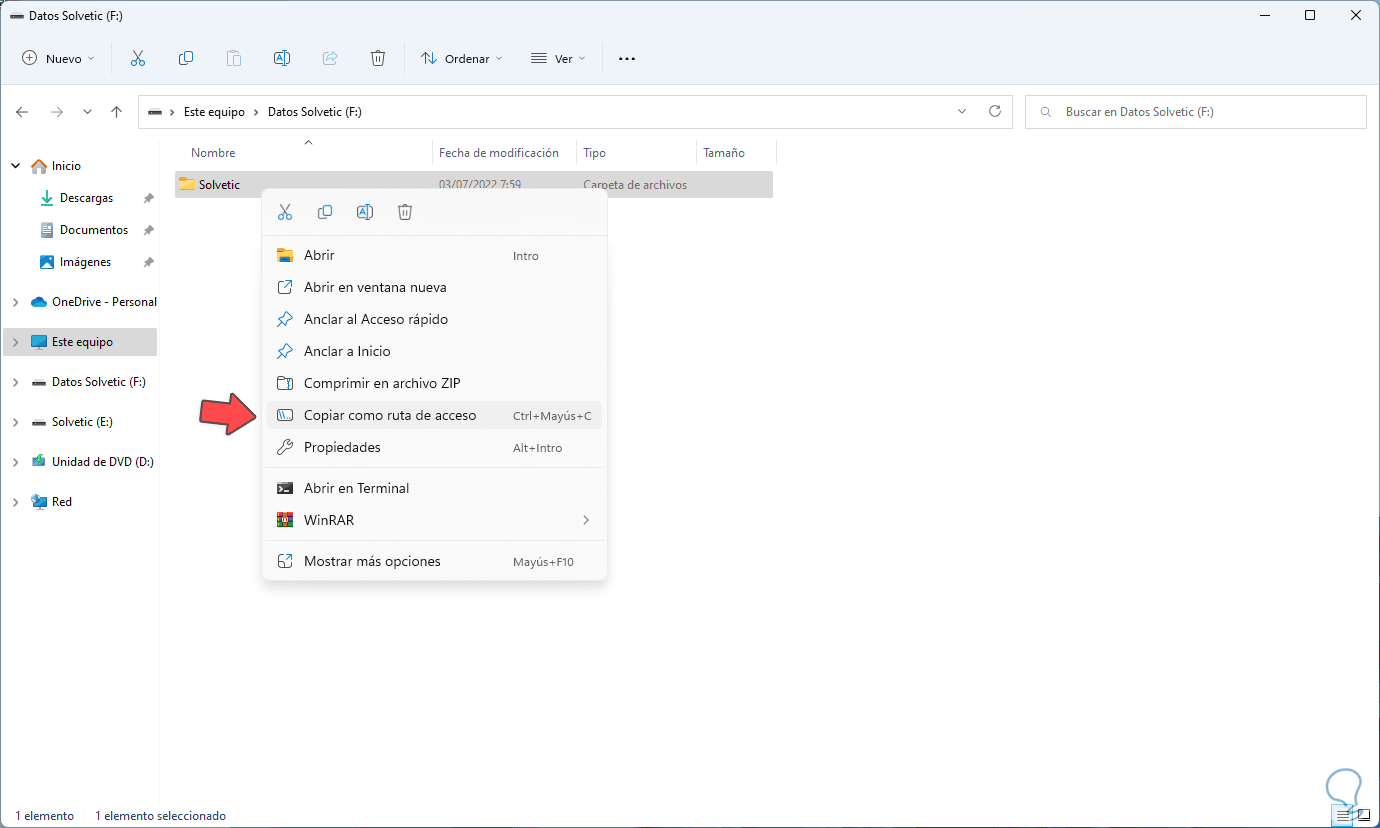Click the Copy icon in the context menu
The image size is (1380, 828).
coord(325,212)
